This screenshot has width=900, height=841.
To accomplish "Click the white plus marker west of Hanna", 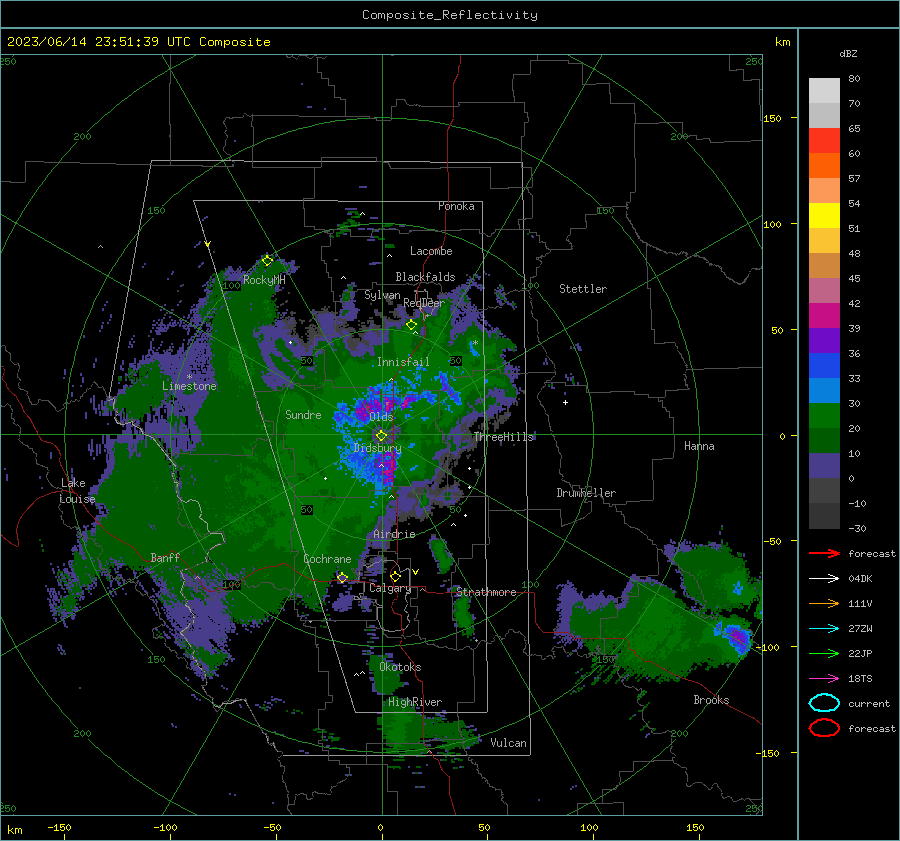I will tap(565, 402).
